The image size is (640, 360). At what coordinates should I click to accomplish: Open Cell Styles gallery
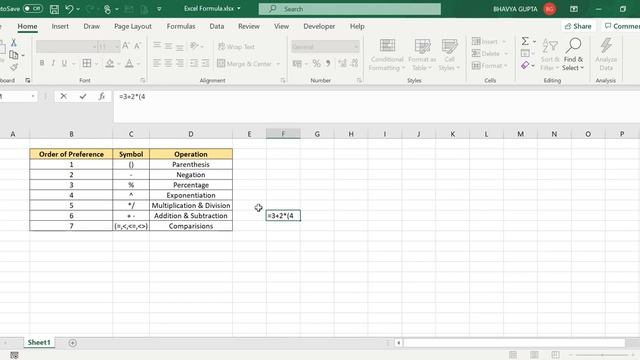(449, 55)
